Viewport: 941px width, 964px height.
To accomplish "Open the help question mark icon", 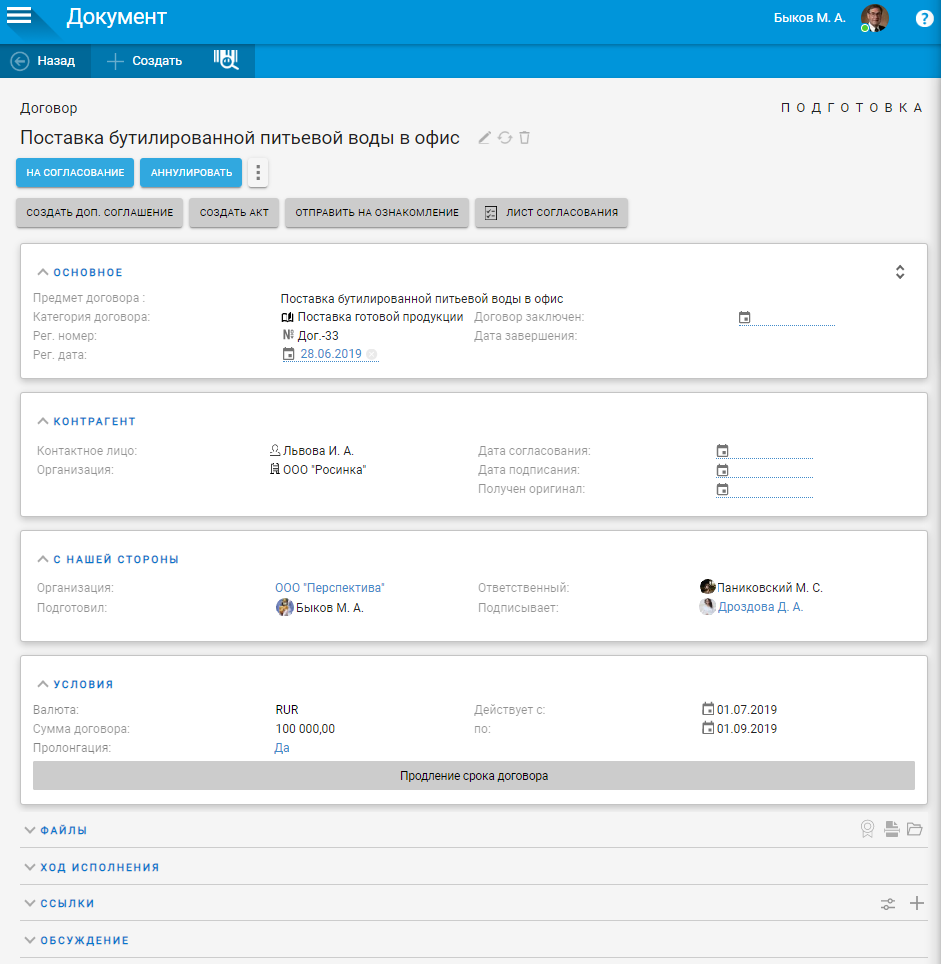I will [924, 18].
